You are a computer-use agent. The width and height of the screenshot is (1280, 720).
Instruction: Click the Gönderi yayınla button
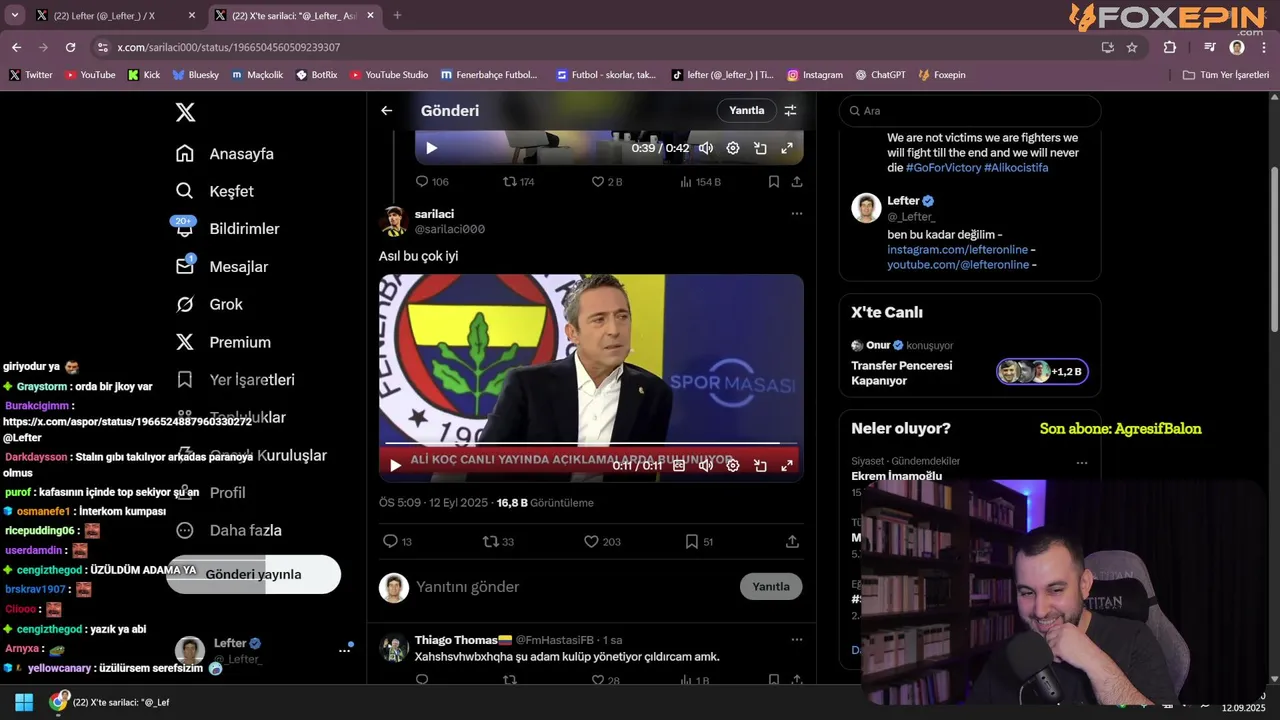click(253, 574)
